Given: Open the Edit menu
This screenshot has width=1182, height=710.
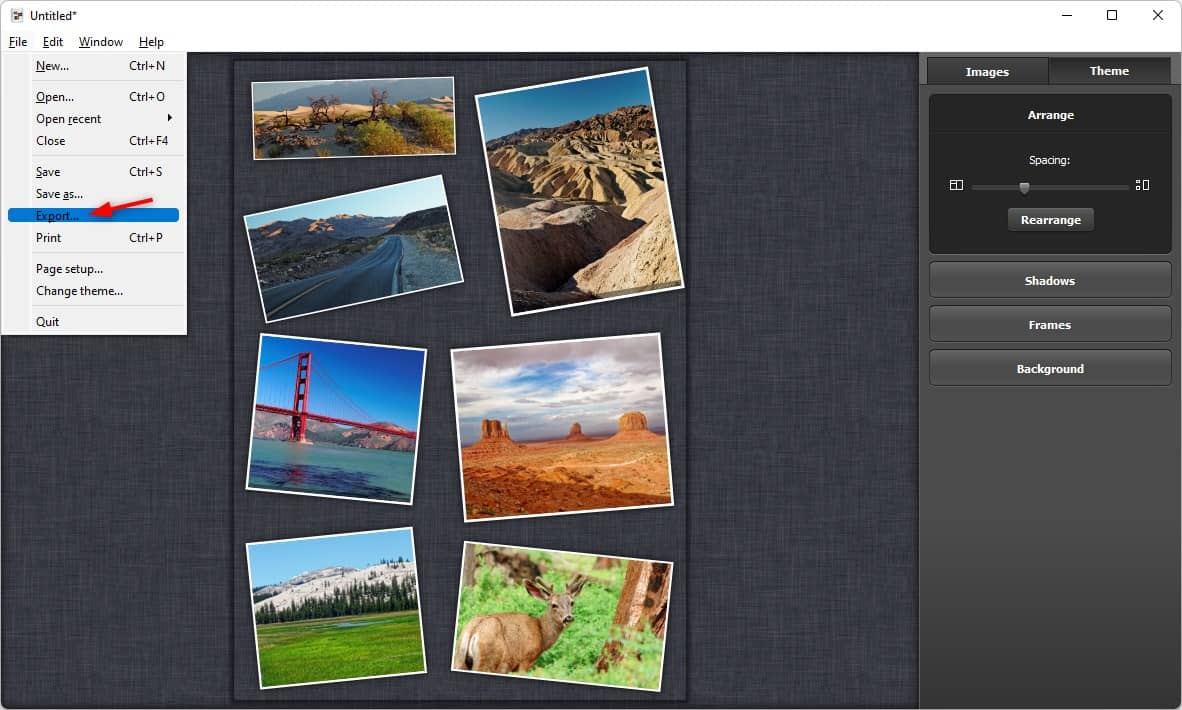Looking at the screenshot, I should [53, 42].
